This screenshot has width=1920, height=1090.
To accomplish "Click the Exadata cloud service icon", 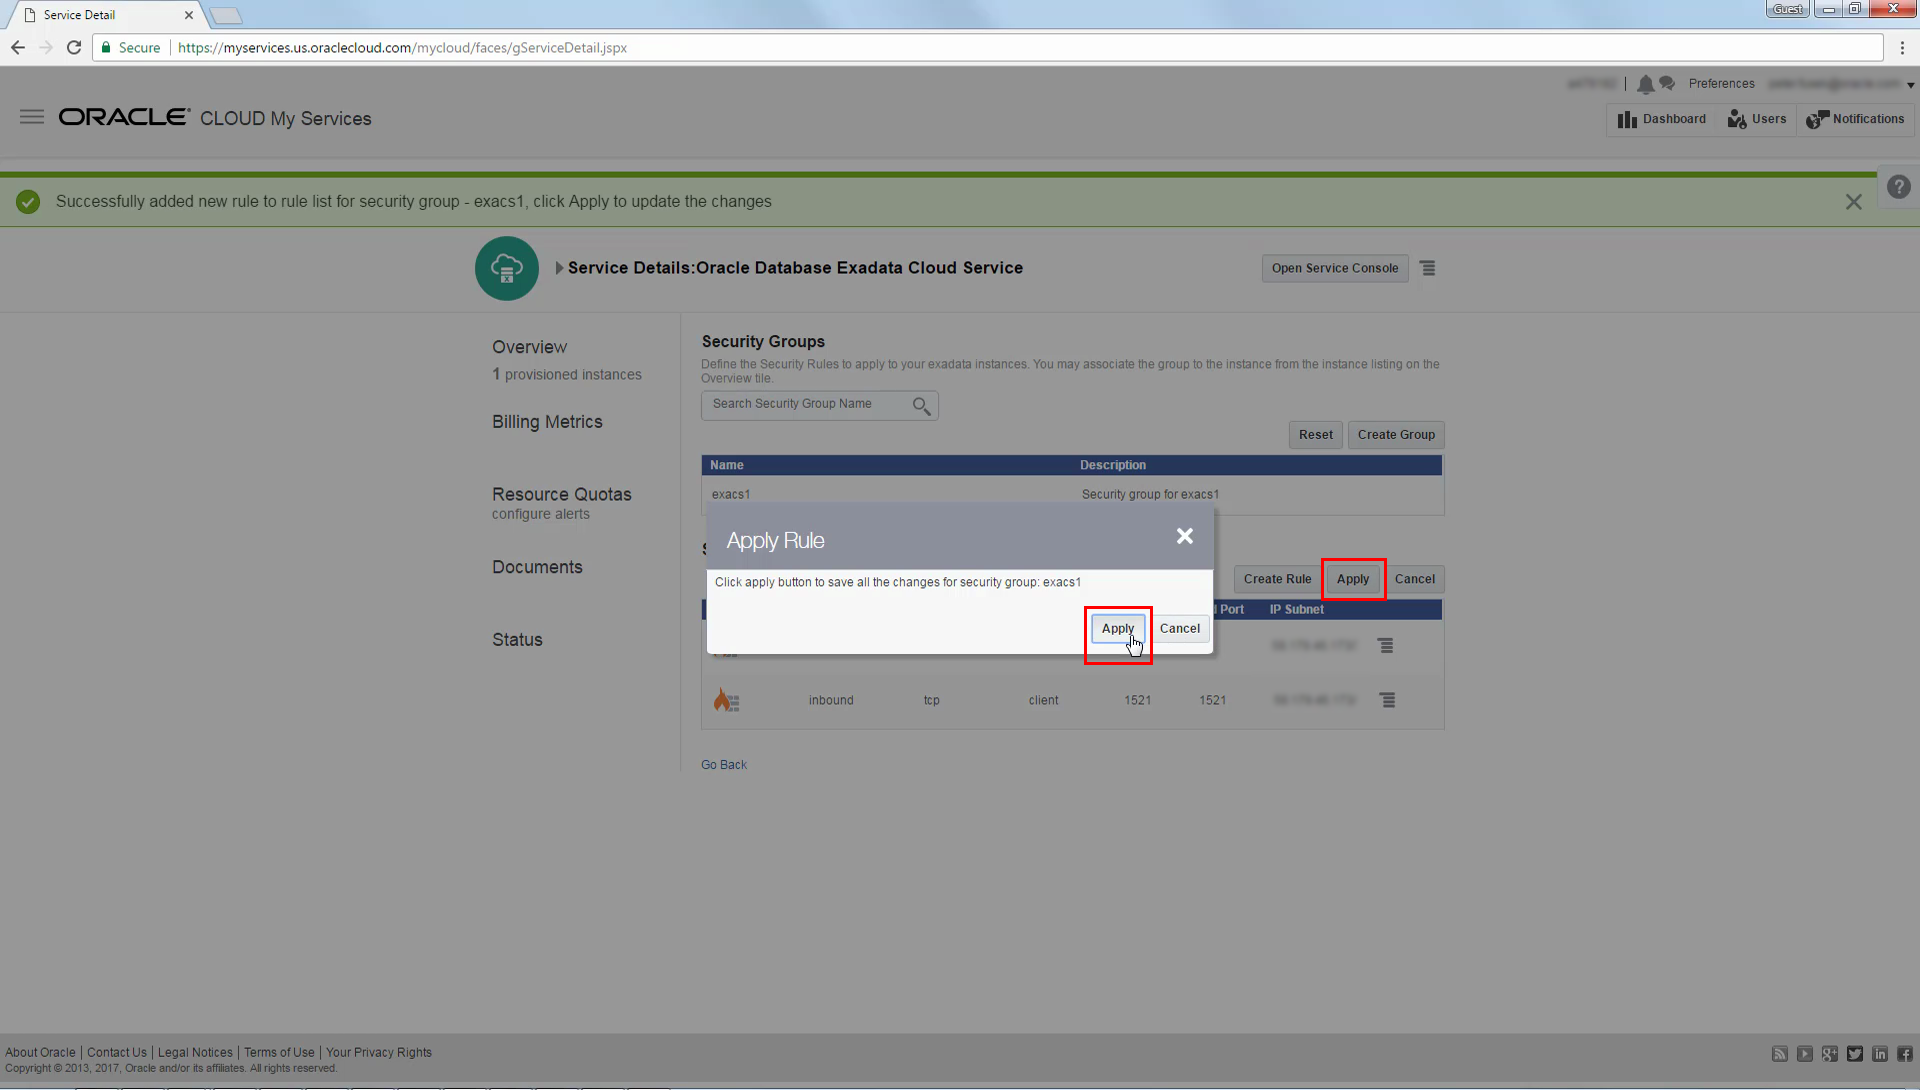I will coord(507,268).
